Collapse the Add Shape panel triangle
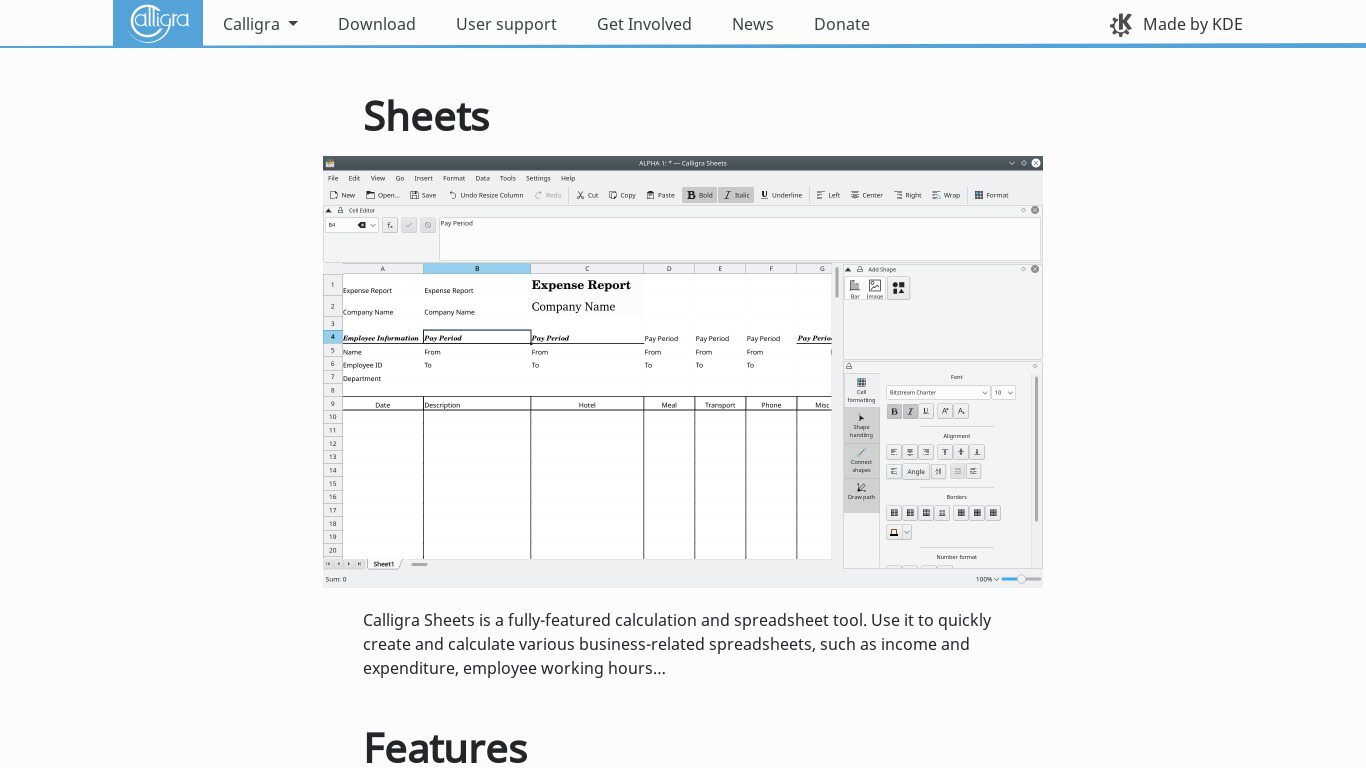Image resolution: width=1366 pixels, height=768 pixels. coord(849,269)
